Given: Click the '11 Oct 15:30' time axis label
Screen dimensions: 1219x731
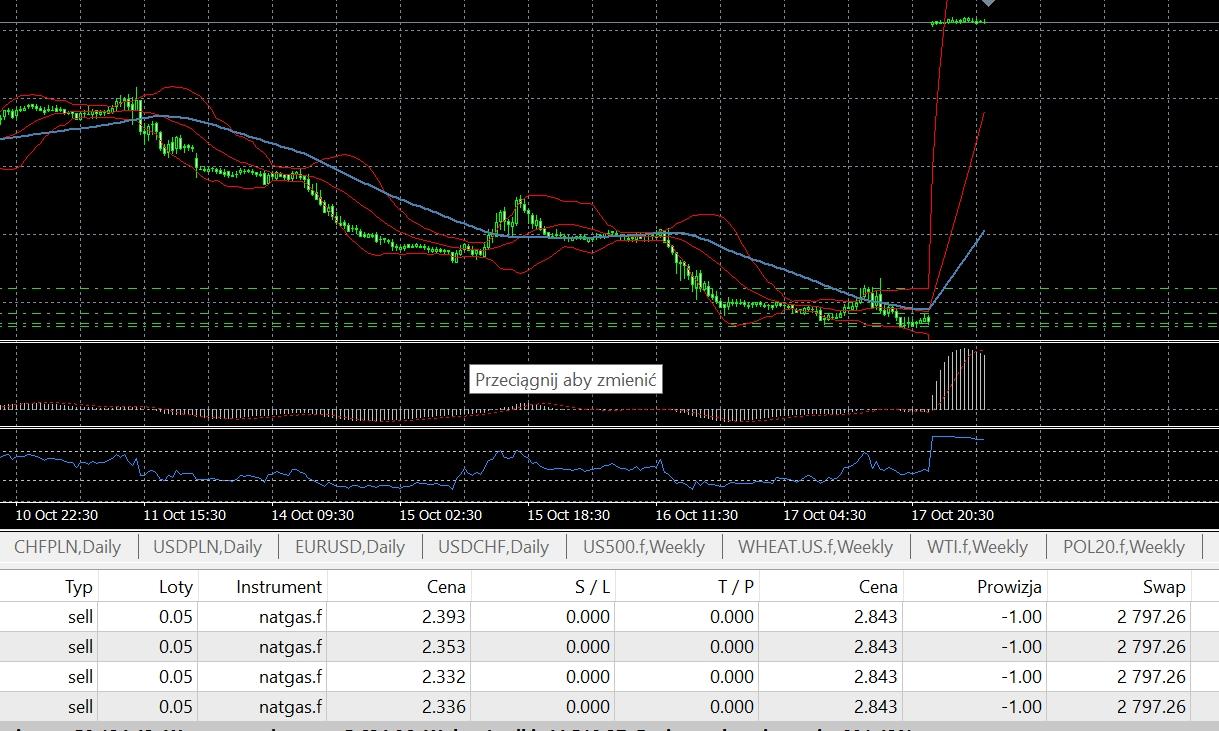Looking at the screenshot, I should tap(185, 515).
